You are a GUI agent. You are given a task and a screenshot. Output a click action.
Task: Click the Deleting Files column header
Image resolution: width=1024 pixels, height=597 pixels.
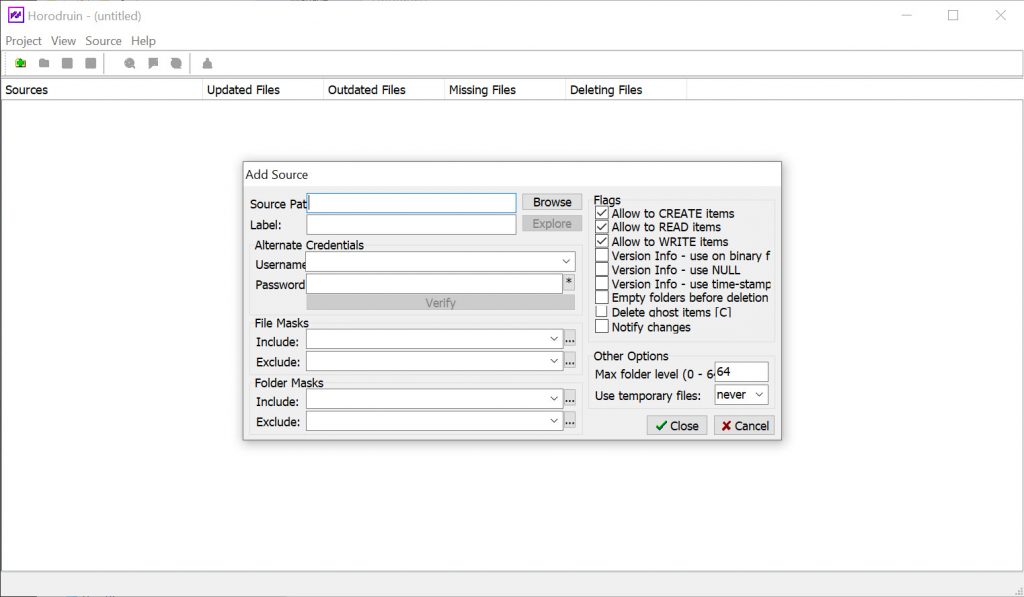tap(626, 90)
